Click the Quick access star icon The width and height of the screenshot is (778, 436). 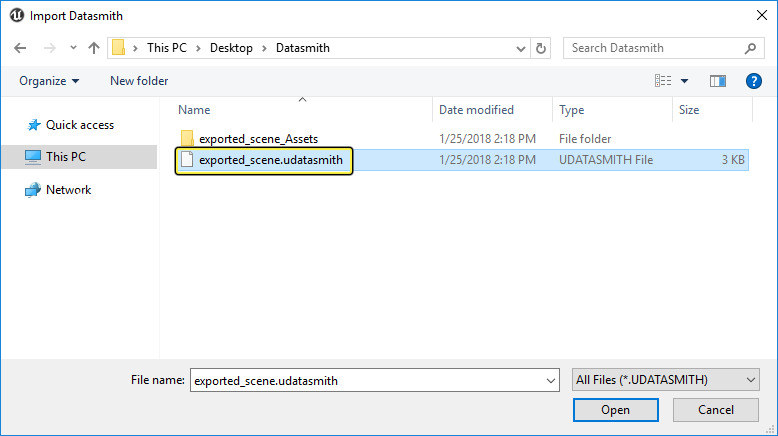pyautogui.click(x=33, y=125)
